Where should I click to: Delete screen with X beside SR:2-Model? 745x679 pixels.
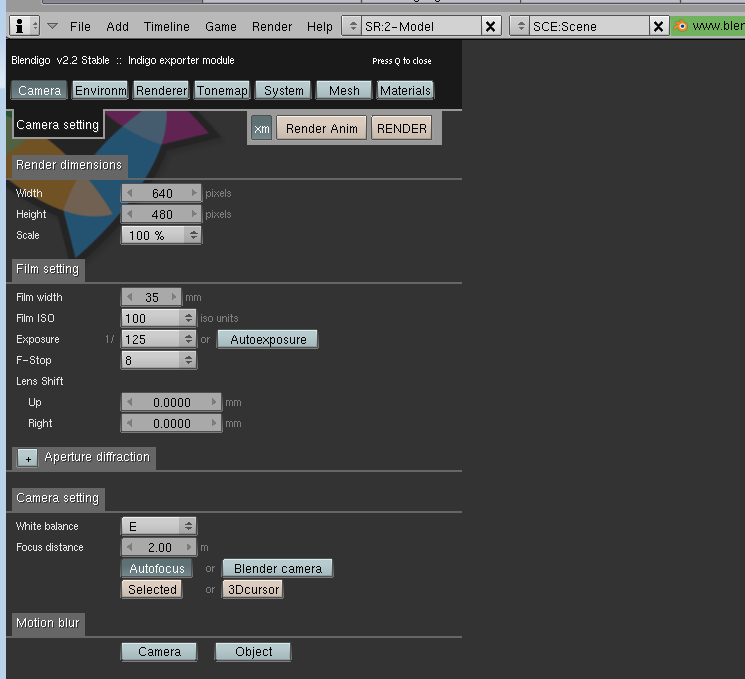(491, 26)
